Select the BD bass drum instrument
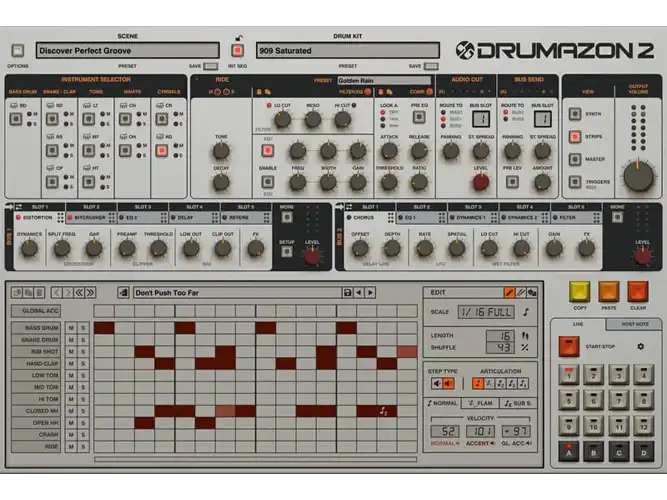 click(x=16, y=119)
